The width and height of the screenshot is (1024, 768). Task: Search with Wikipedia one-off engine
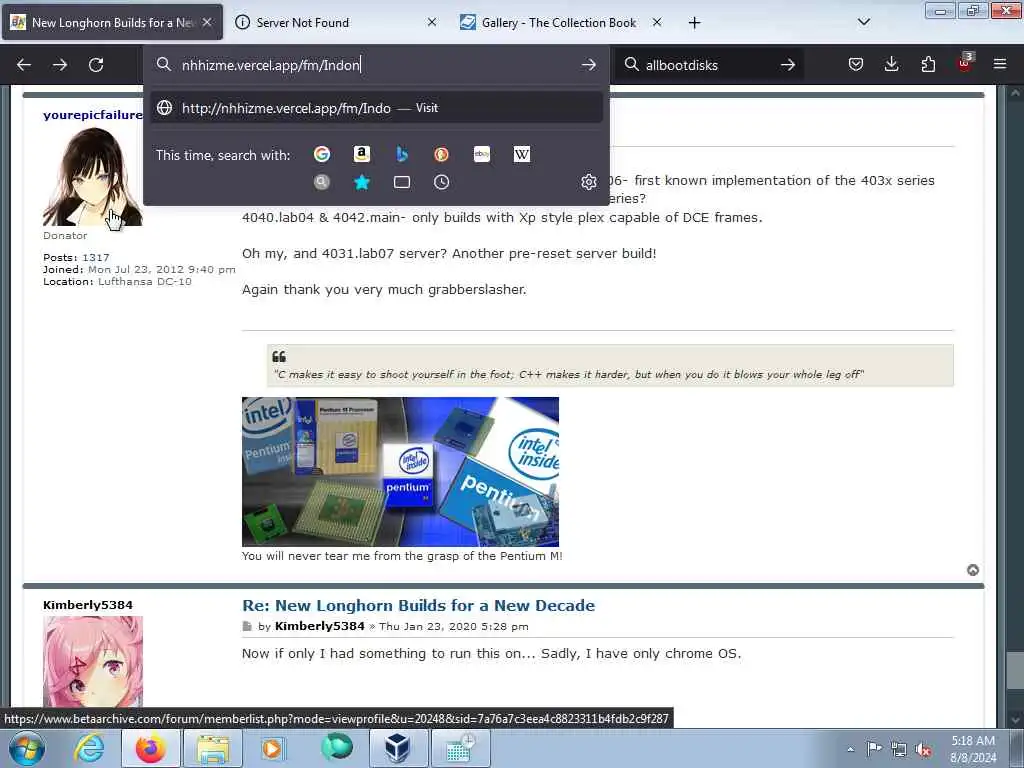click(522, 154)
